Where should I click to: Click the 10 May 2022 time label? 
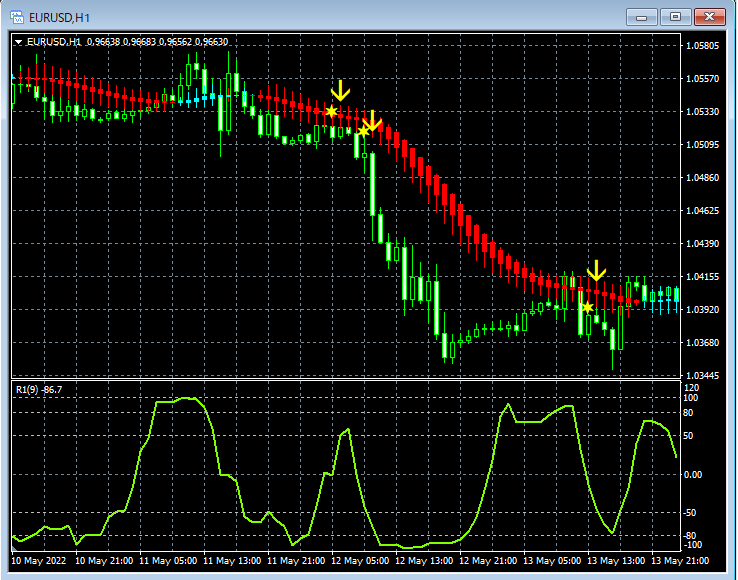coord(39,561)
